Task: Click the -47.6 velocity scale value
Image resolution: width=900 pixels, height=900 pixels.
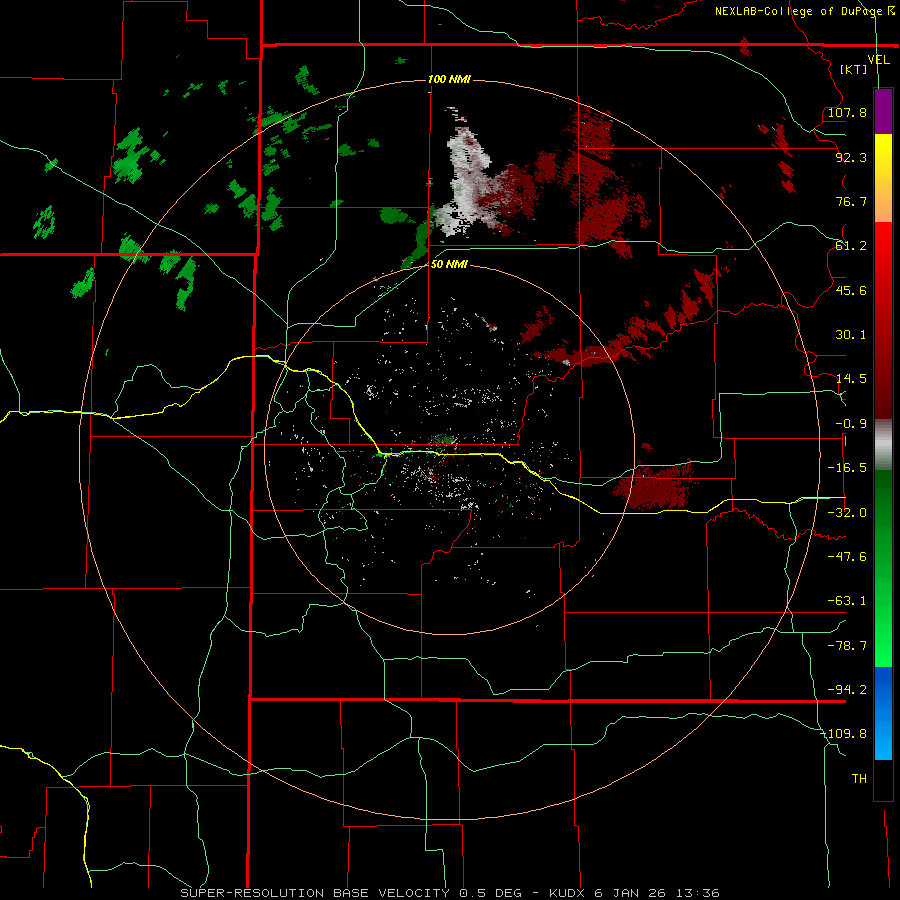Action: coord(847,557)
